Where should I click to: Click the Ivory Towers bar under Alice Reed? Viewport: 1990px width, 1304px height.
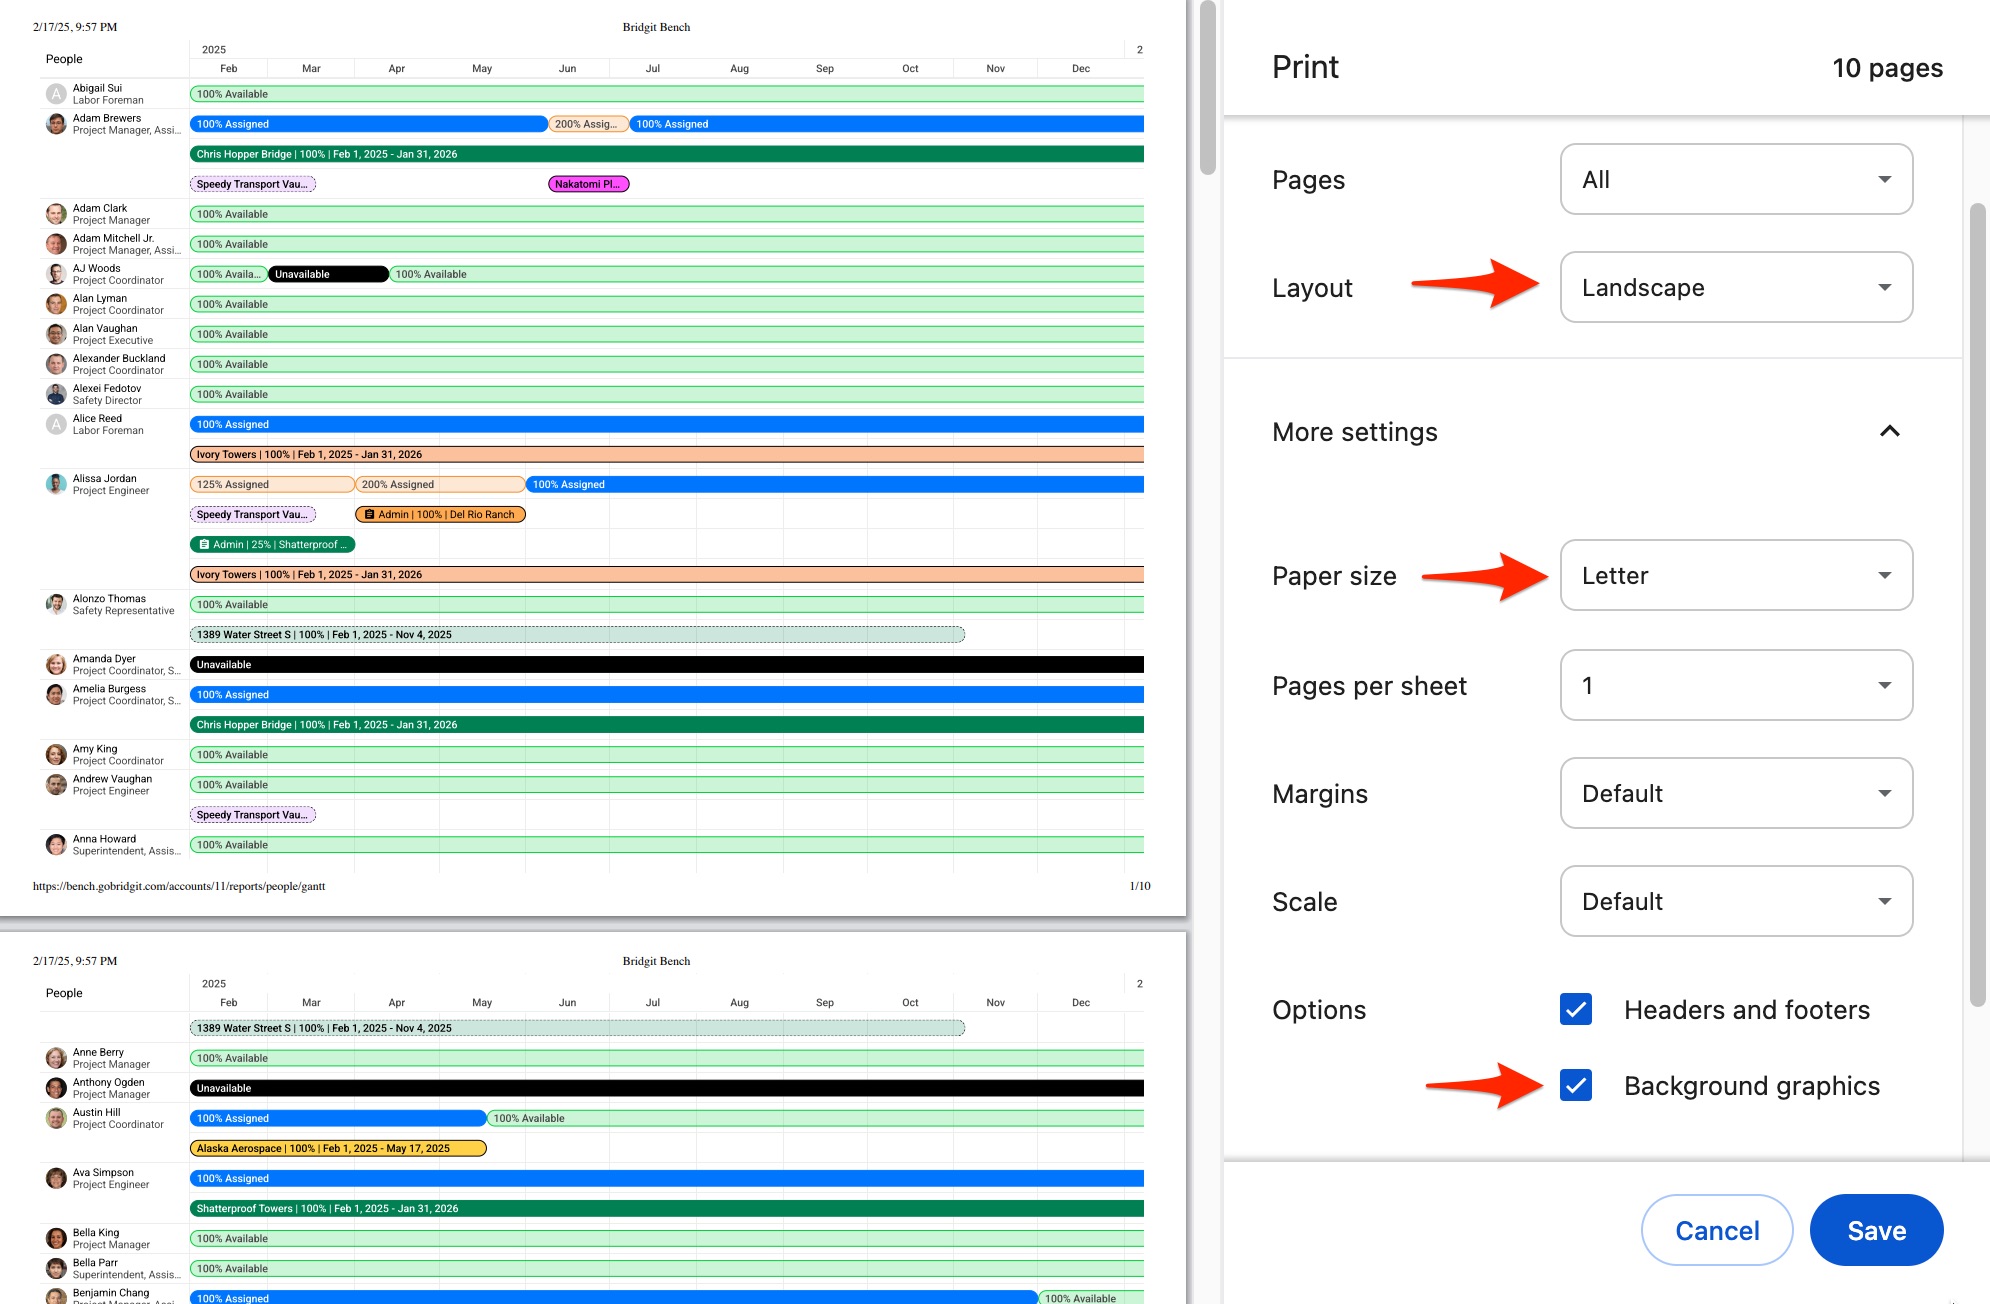click(x=667, y=454)
